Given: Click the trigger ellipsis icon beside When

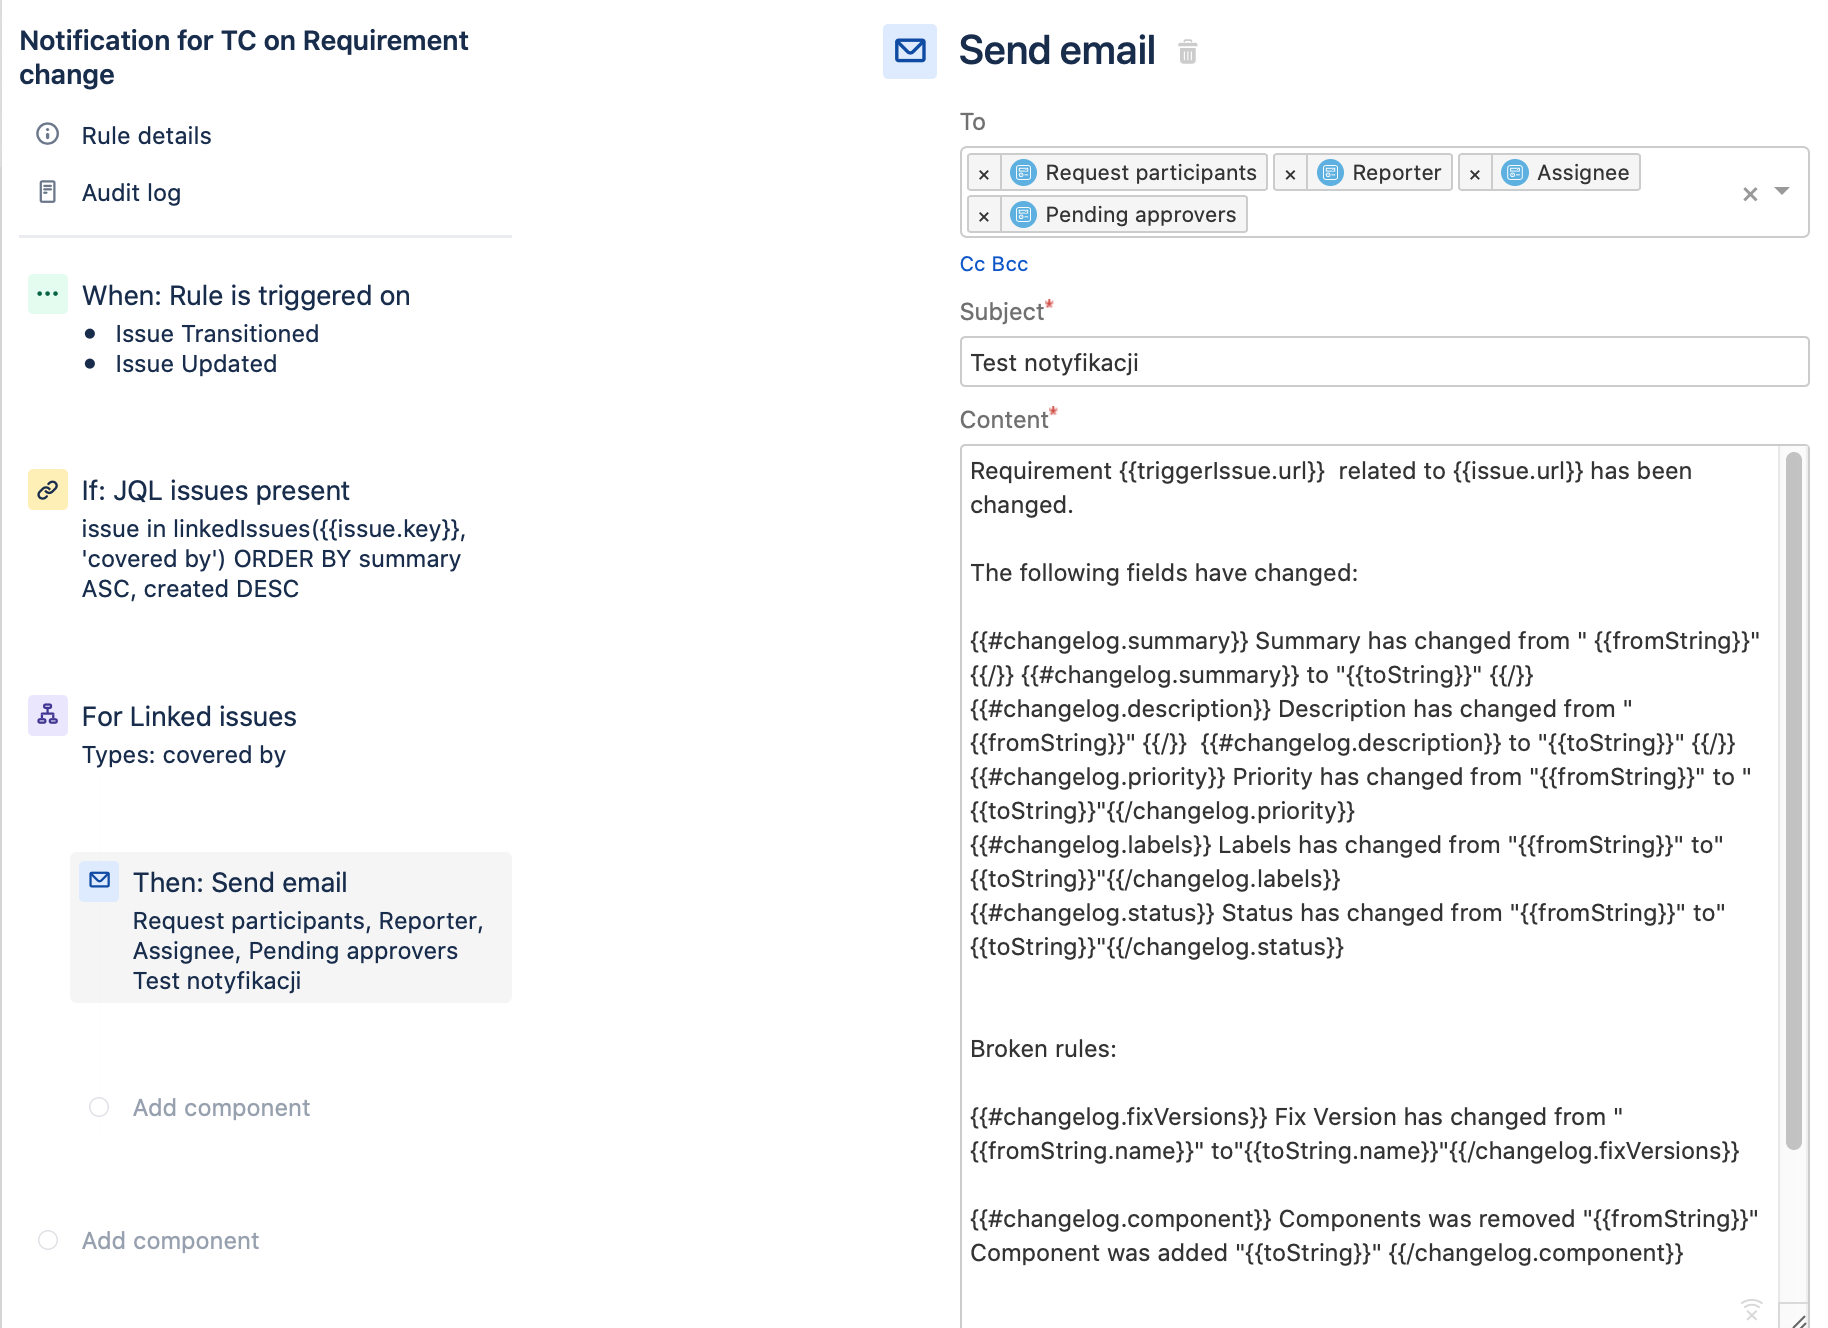Looking at the screenshot, I should [x=47, y=294].
